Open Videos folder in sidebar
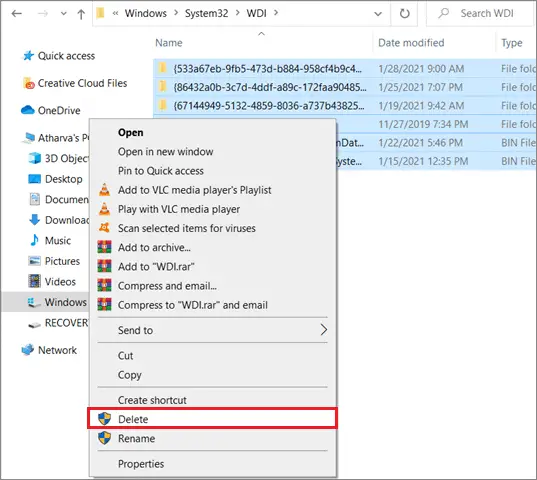 [x=60, y=282]
